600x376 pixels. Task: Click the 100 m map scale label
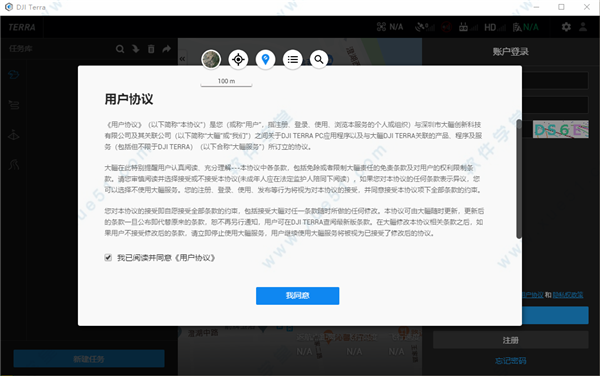pos(226,81)
